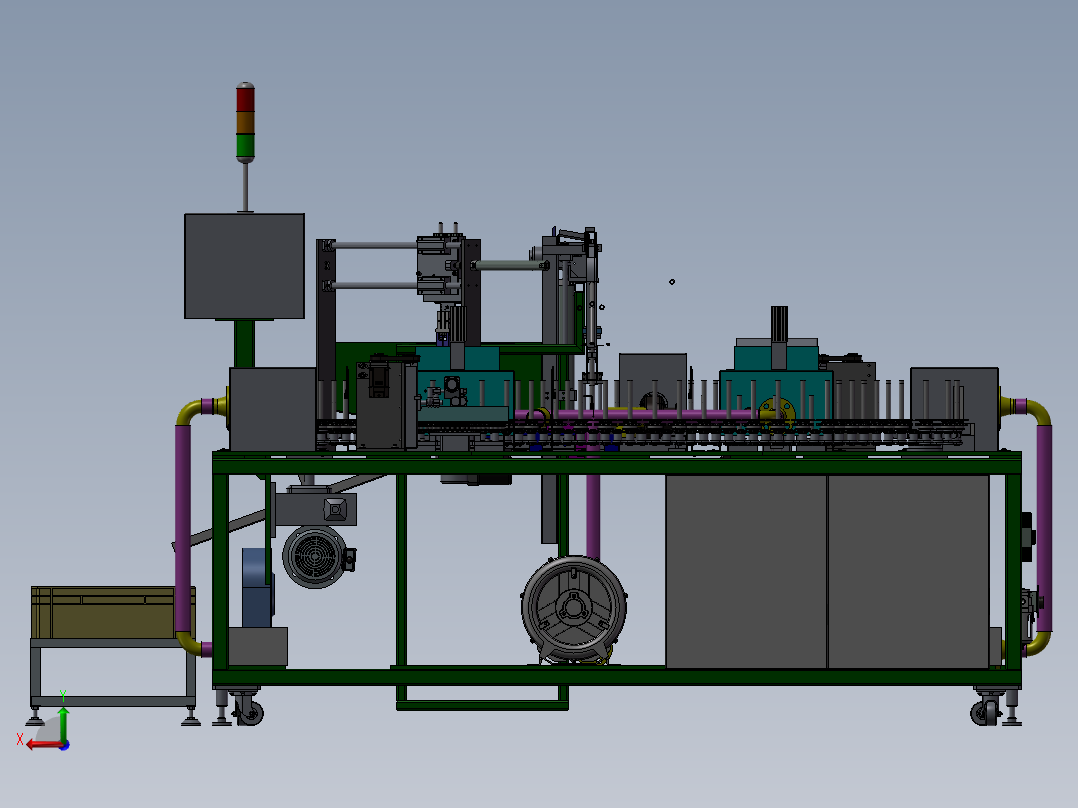Select the ring blower under the table
Screen dimensions: 1078x808
573,609
